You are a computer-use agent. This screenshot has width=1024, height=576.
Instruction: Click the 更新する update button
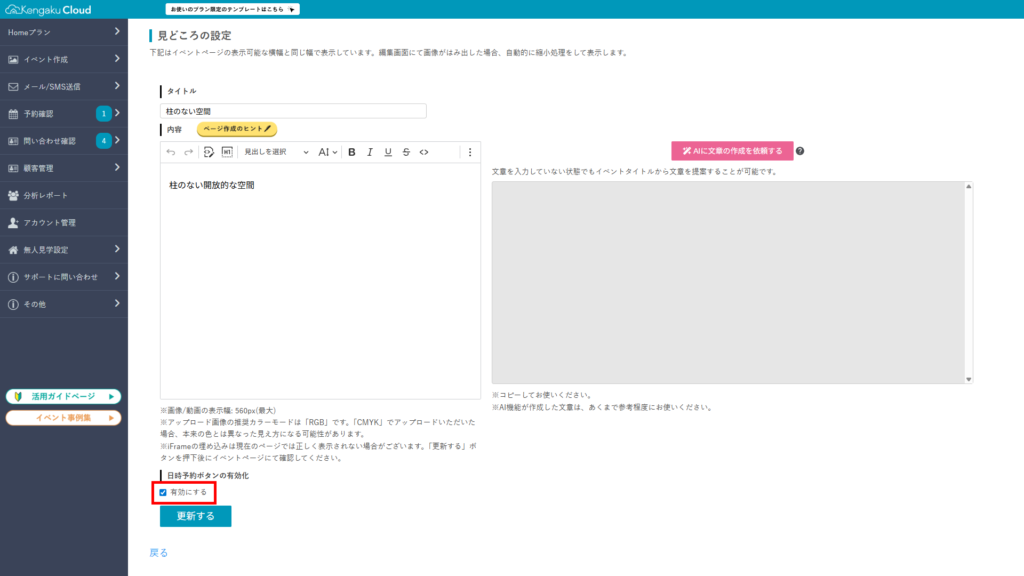point(194,518)
